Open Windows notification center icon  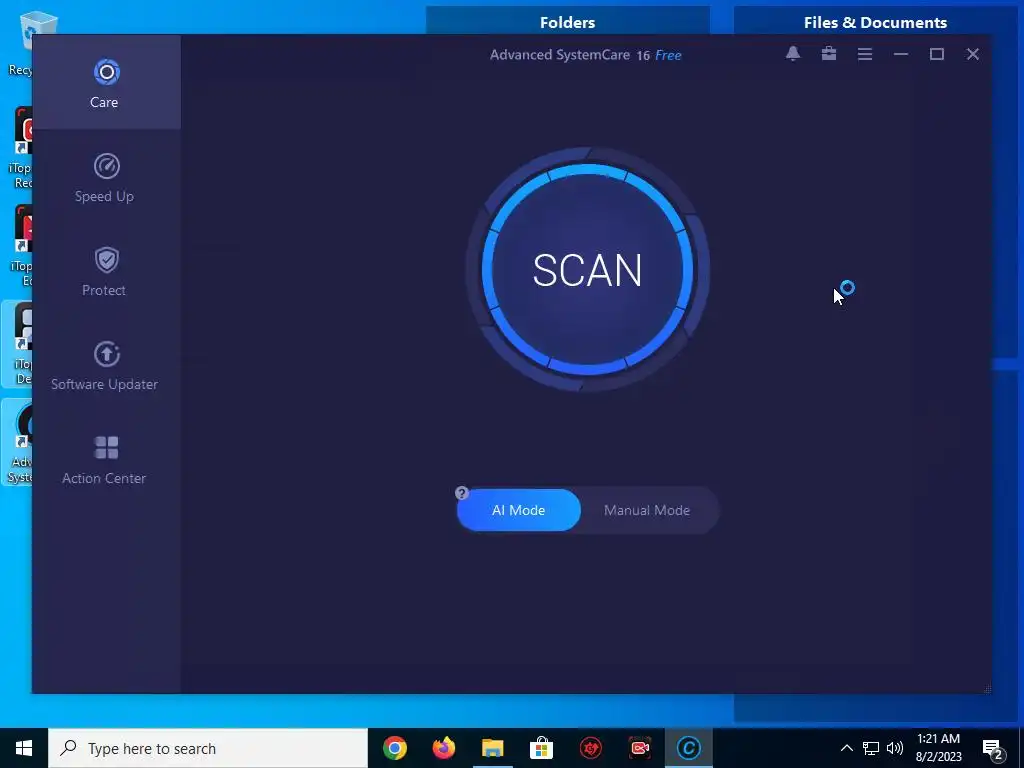[x=993, y=748]
